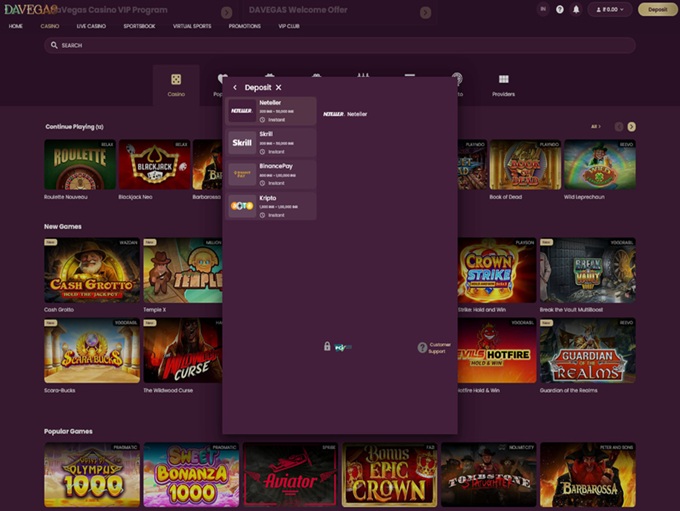Select the Neteller payment method
The height and width of the screenshot is (511, 680).
272,111
